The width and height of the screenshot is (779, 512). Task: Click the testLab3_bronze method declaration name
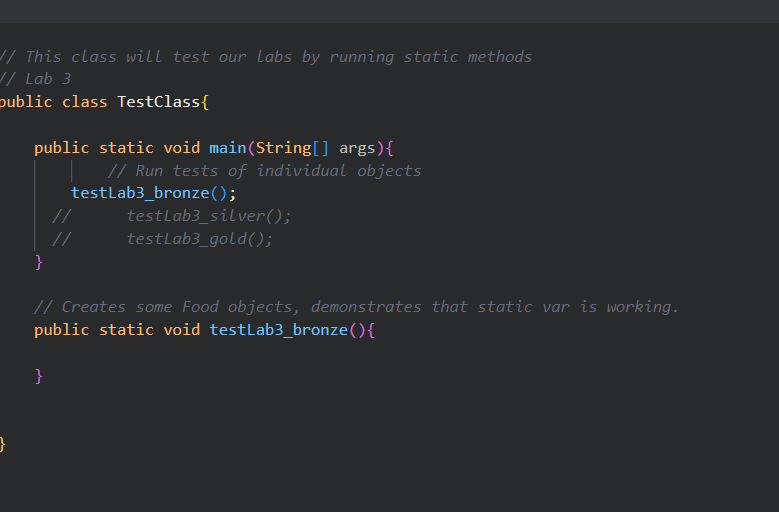pos(278,330)
